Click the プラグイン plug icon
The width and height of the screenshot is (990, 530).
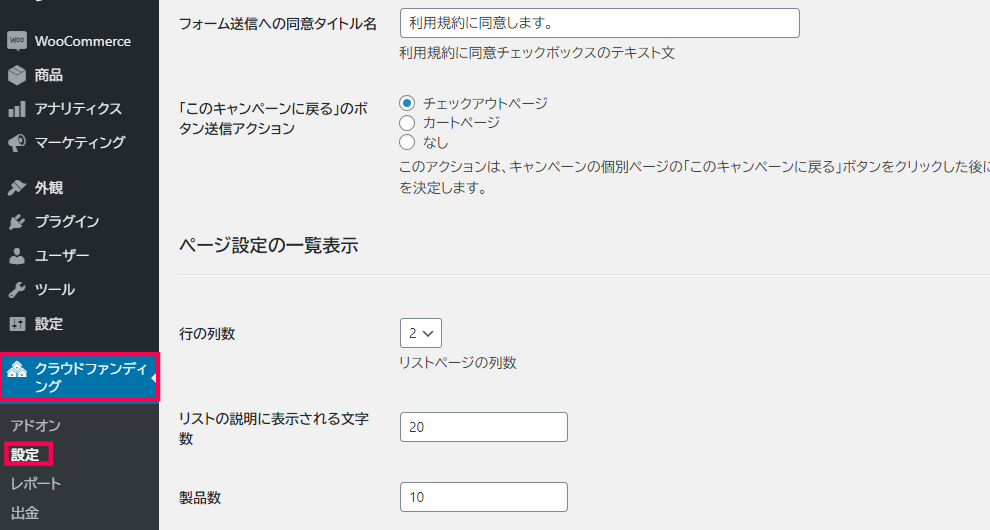click(17, 222)
